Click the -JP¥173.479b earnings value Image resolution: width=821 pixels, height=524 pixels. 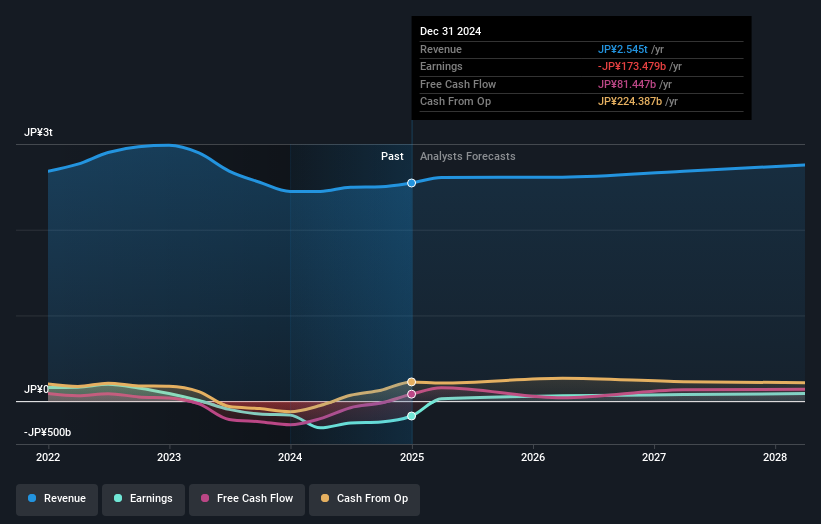pyautogui.click(x=632, y=66)
